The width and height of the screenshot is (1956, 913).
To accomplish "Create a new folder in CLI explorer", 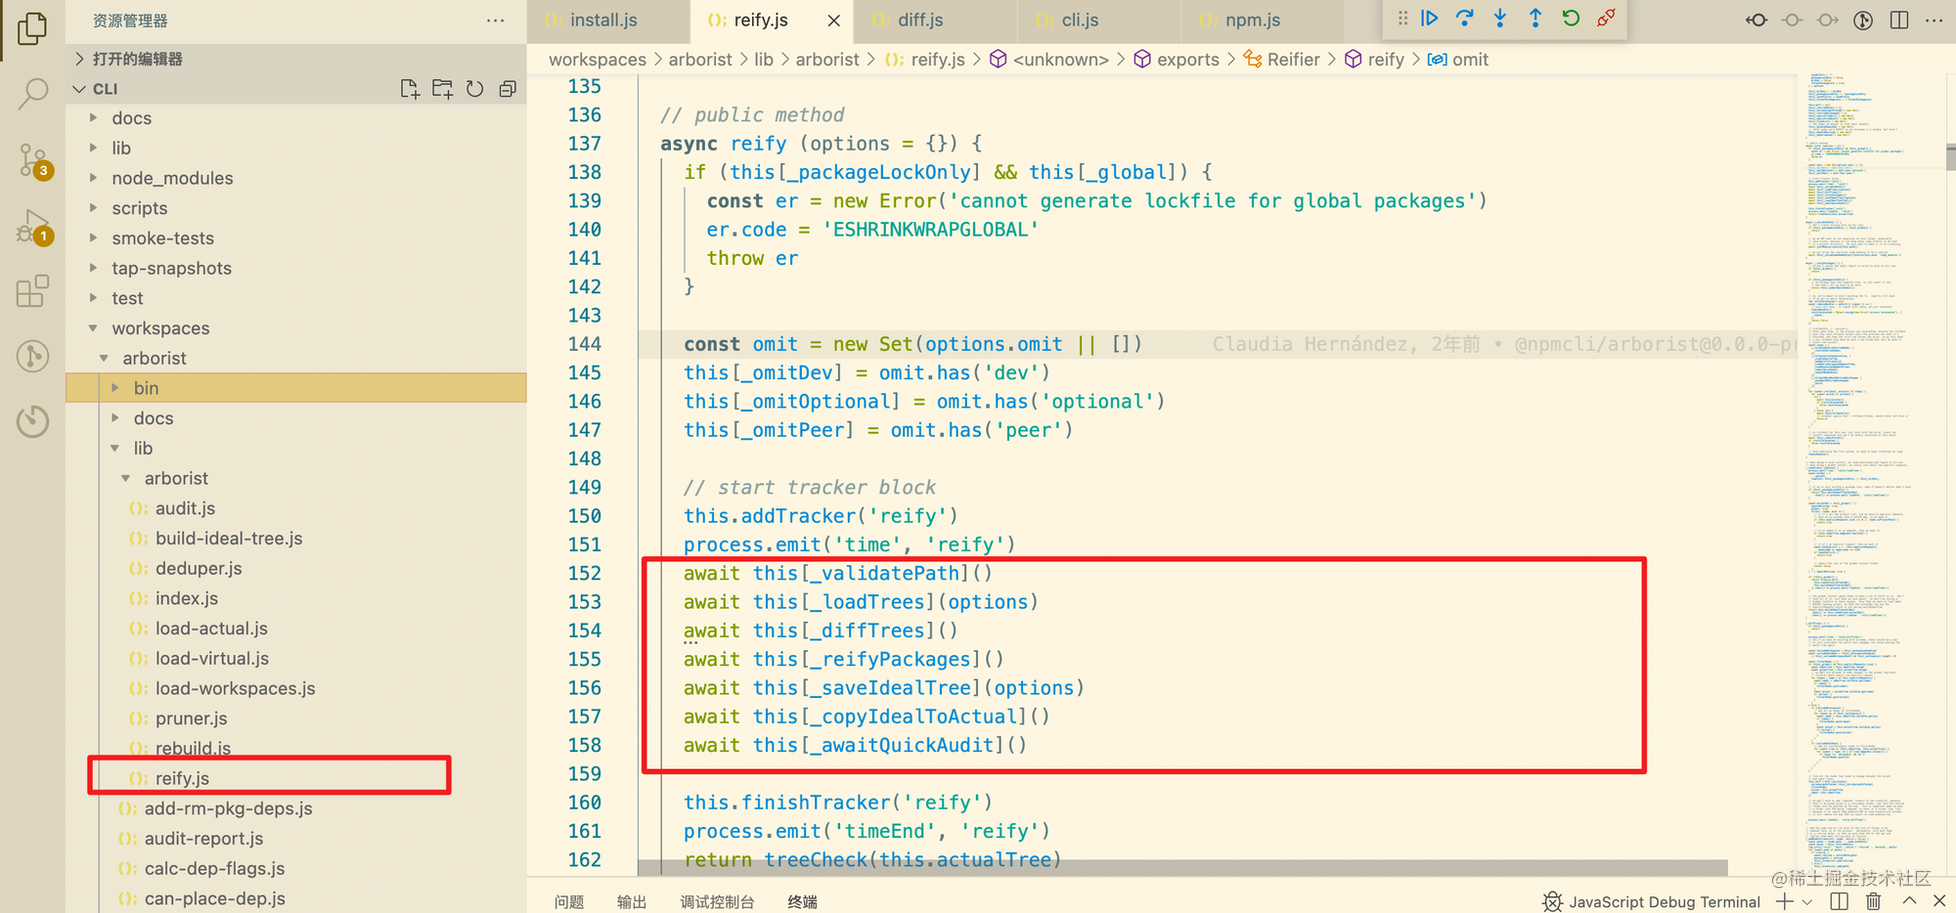I will click(442, 89).
